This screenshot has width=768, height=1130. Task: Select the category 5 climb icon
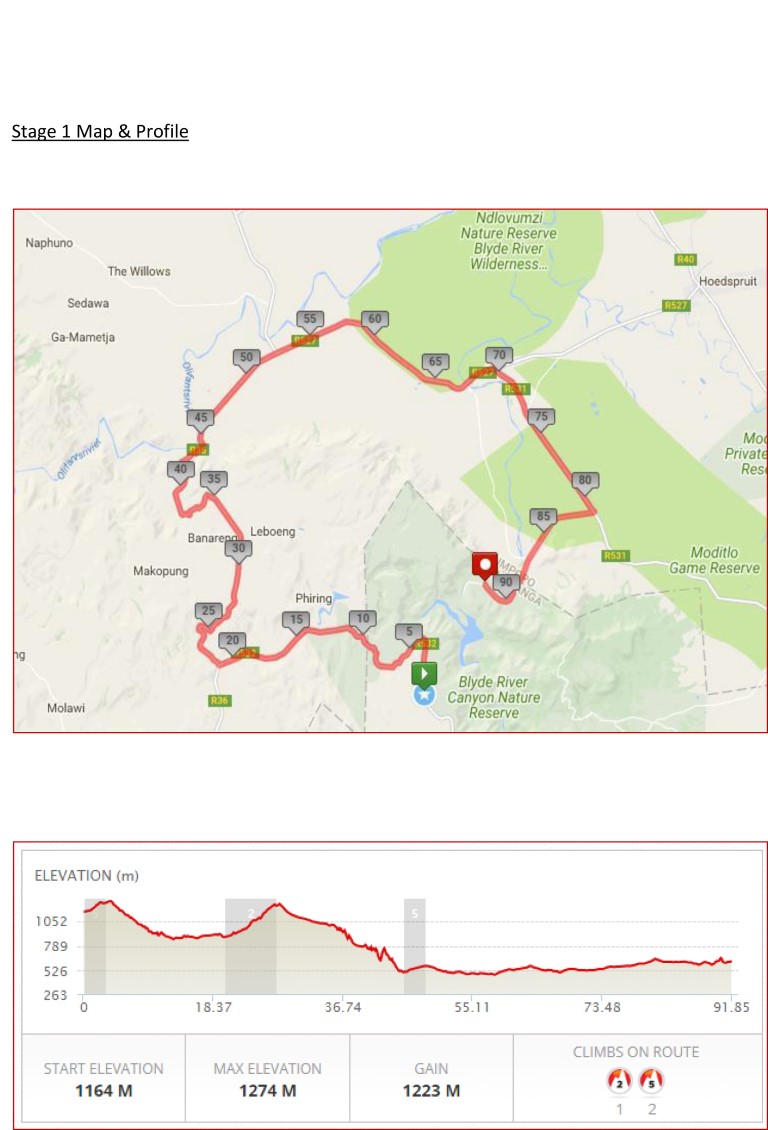[x=651, y=1080]
